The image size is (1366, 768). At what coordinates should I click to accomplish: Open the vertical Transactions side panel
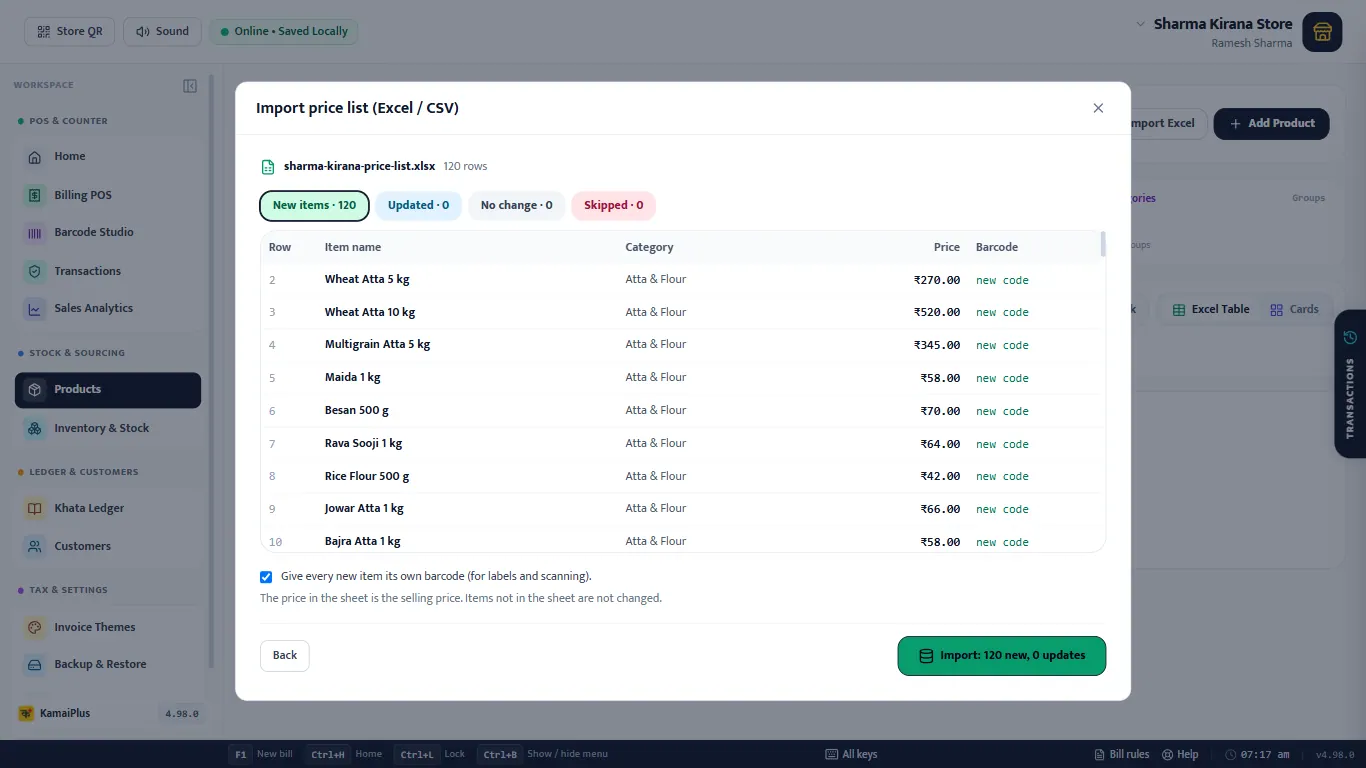pyautogui.click(x=1350, y=384)
